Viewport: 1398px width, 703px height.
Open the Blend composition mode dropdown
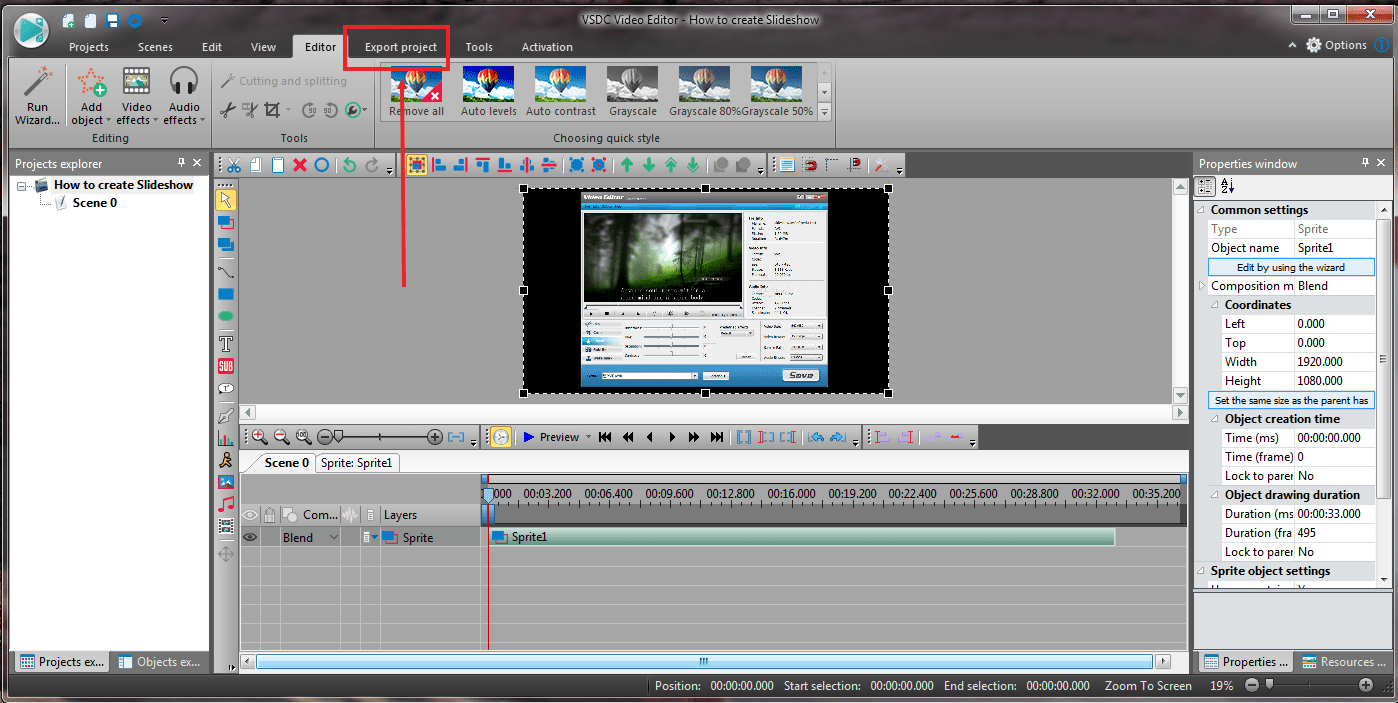click(334, 537)
